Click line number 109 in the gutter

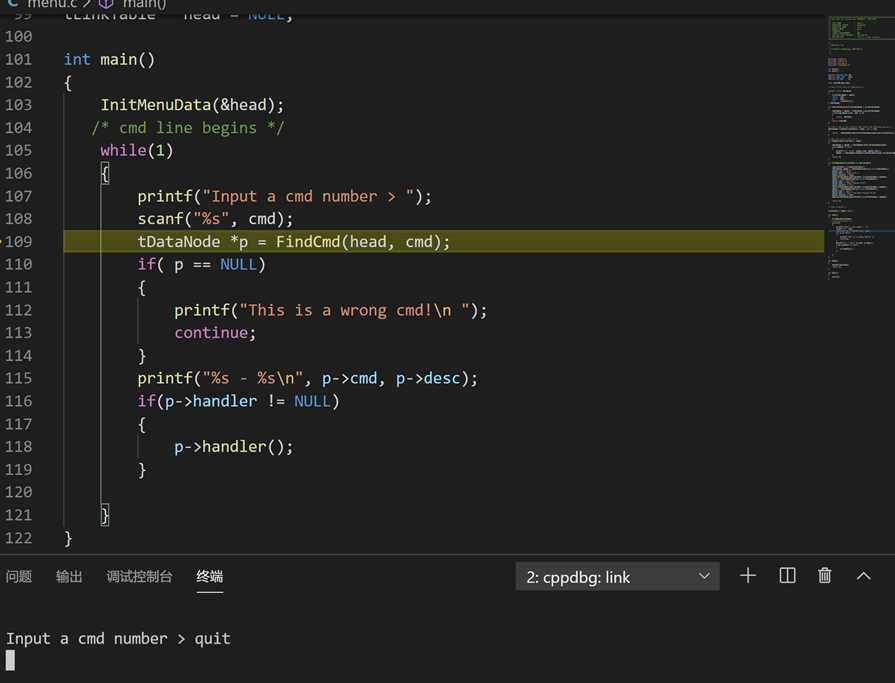[x=19, y=241]
